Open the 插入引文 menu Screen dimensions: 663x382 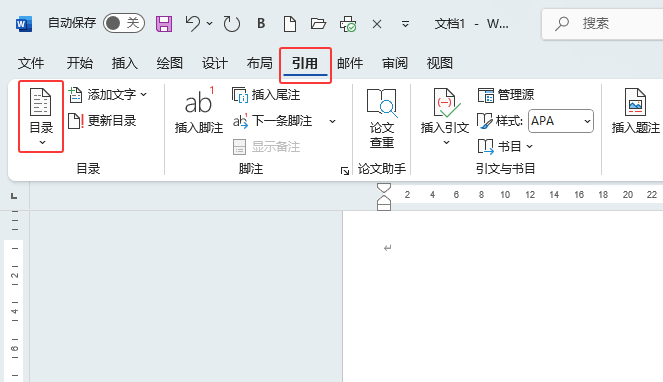click(445, 117)
